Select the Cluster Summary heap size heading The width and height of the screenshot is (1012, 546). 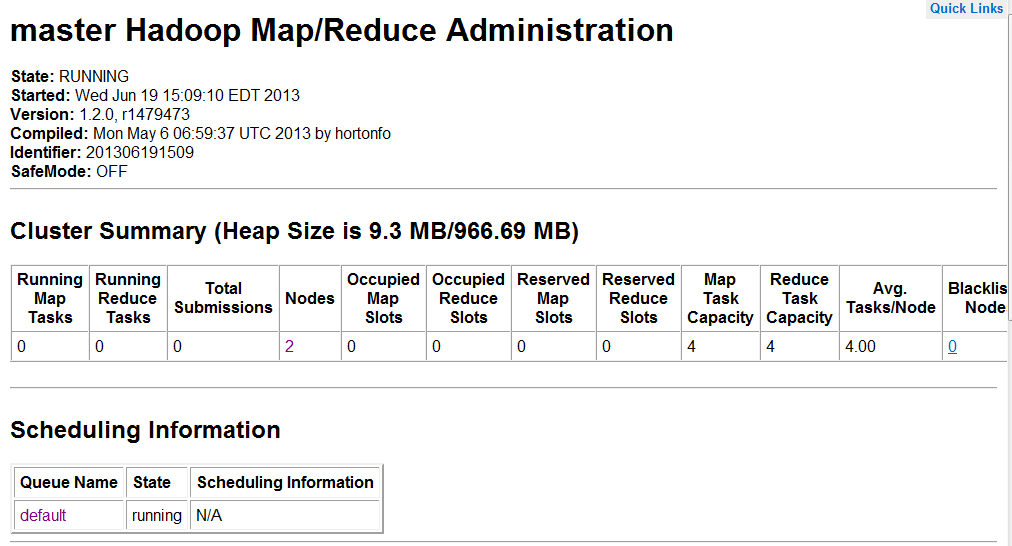[x=294, y=231]
